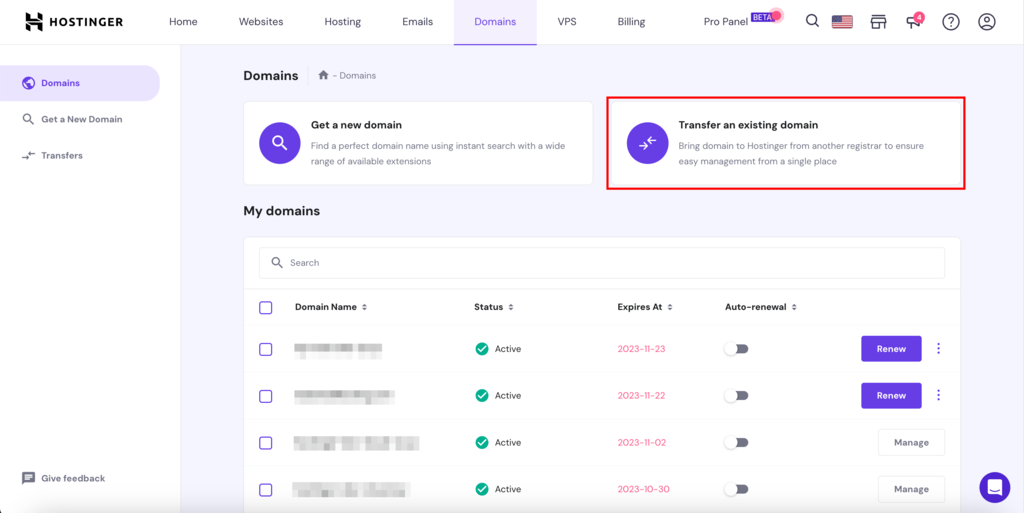Manage the domain expiring 2023-10-30
The image size is (1024, 513).
(911, 489)
